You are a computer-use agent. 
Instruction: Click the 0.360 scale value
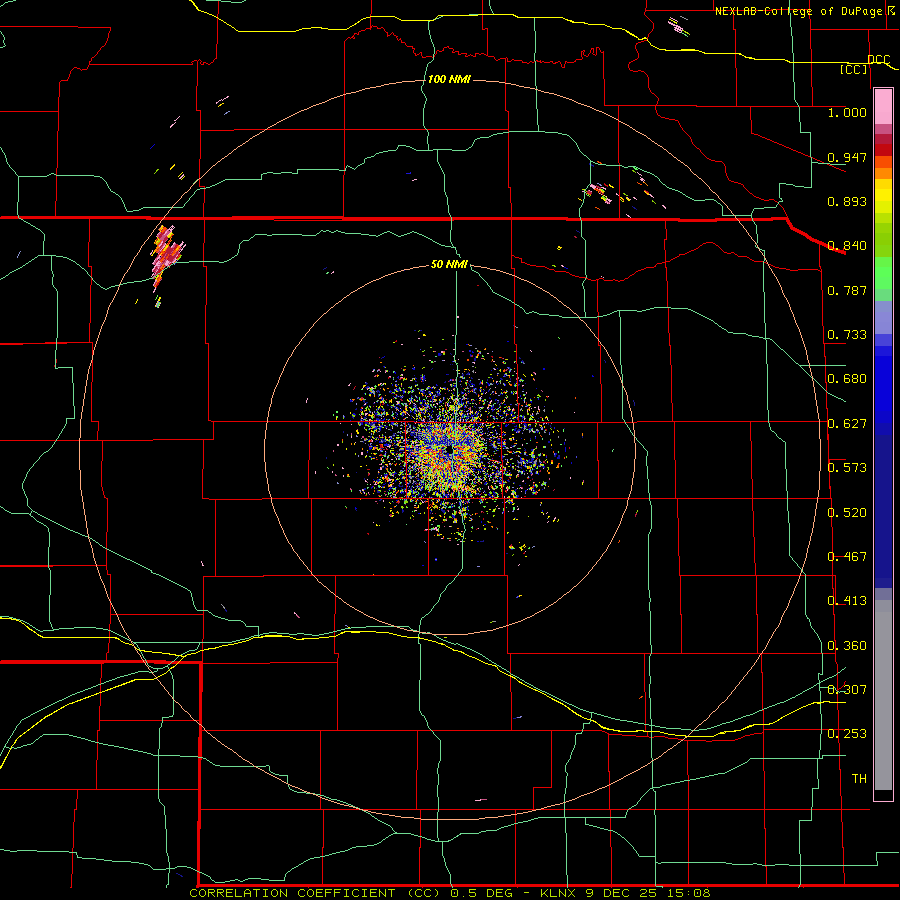[847, 646]
